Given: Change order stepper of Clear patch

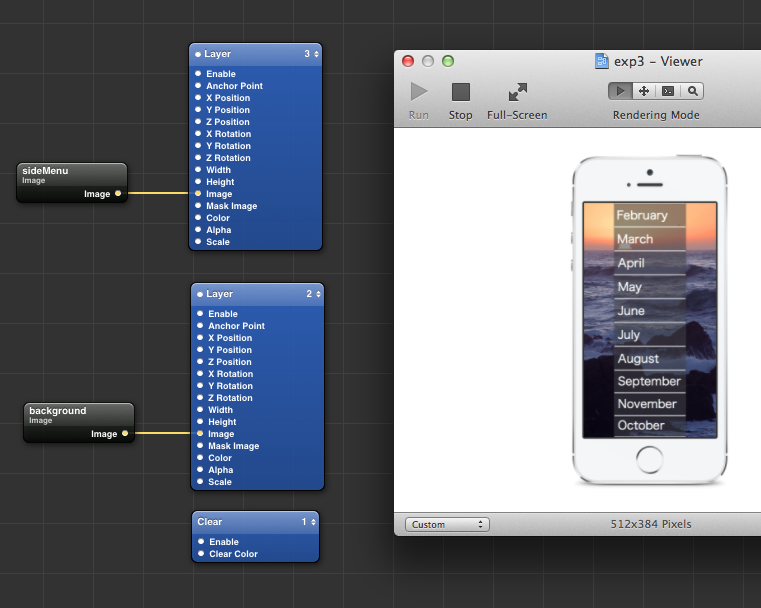Looking at the screenshot, I should [314, 522].
